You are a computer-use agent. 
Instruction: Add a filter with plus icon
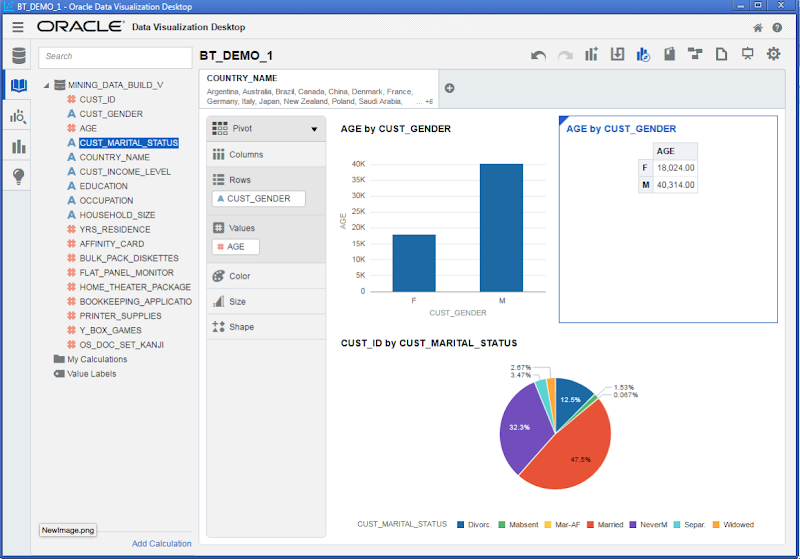pyautogui.click(x=449, y=88)
